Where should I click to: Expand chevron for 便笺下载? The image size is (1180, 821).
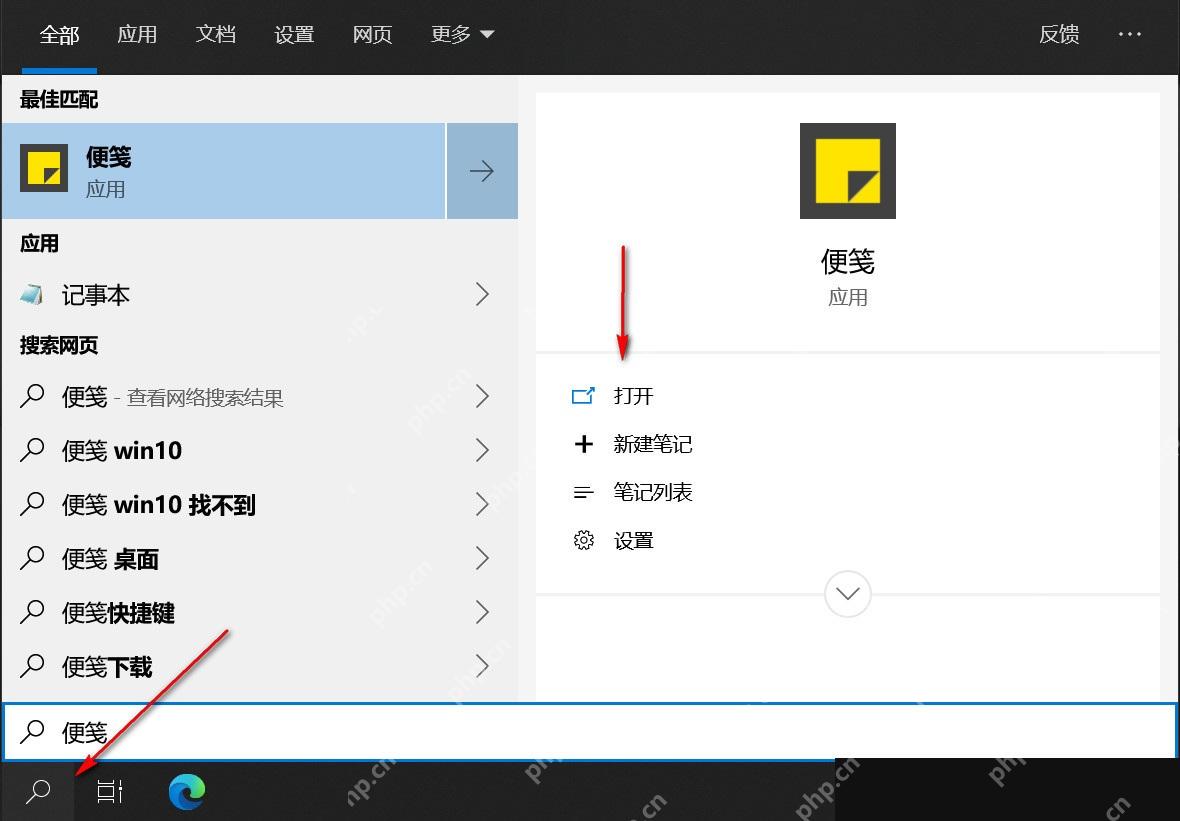click(x=482, y=666)
